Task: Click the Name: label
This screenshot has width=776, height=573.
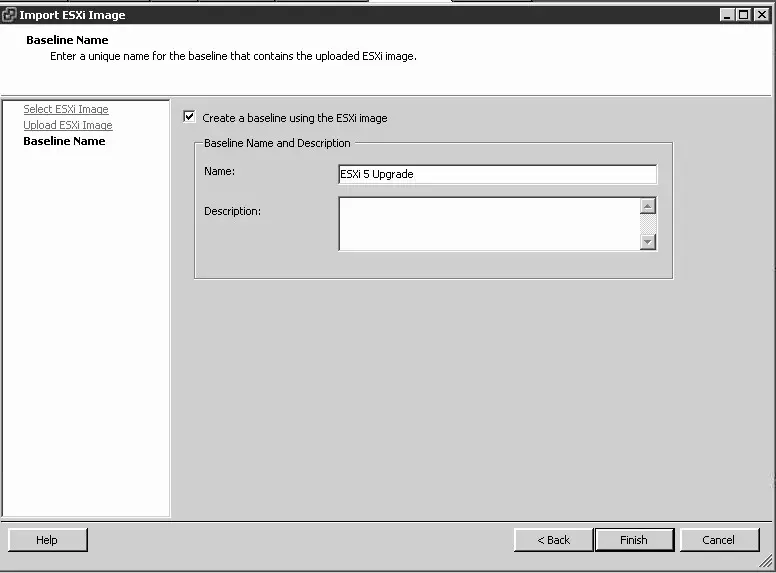Action: point(219,171)
